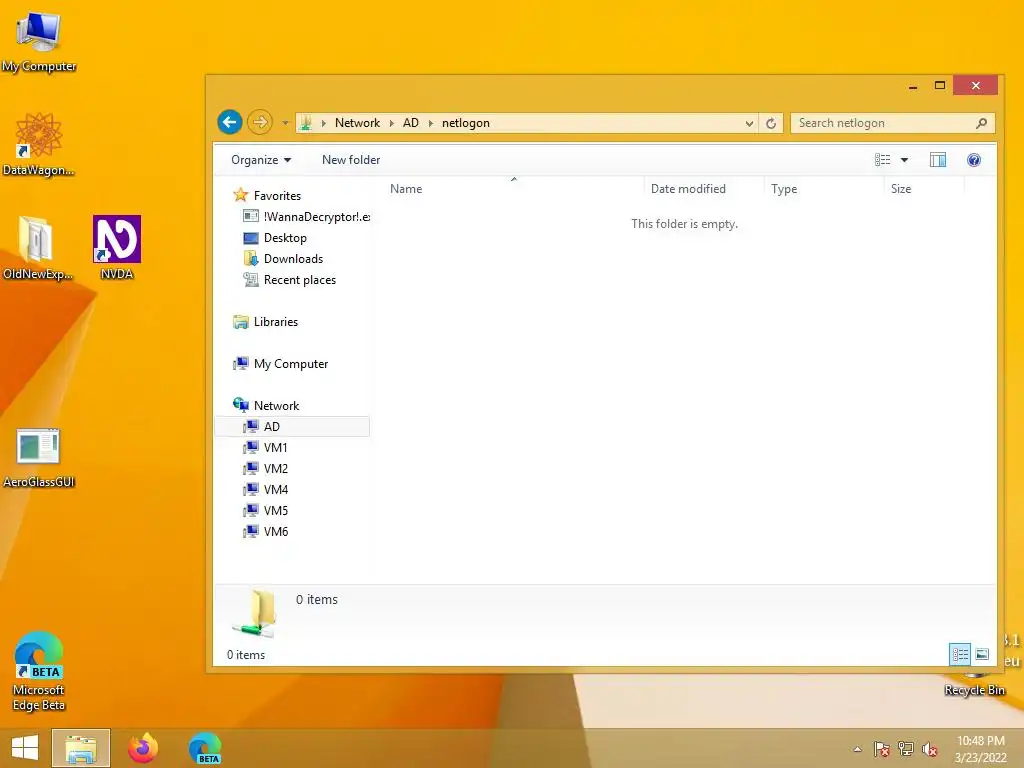Open the clock showing 10:48 PM

click(x=980, y=749)
